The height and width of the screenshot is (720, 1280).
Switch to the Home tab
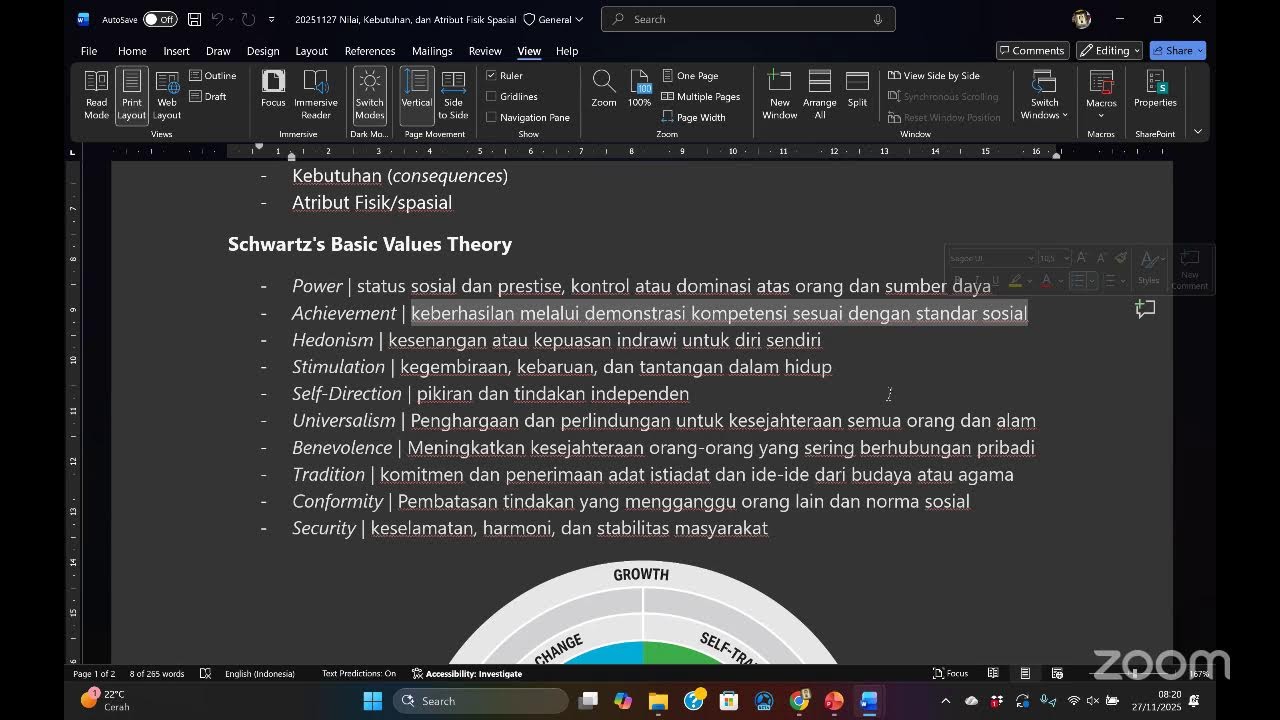[x=132, y=51]
